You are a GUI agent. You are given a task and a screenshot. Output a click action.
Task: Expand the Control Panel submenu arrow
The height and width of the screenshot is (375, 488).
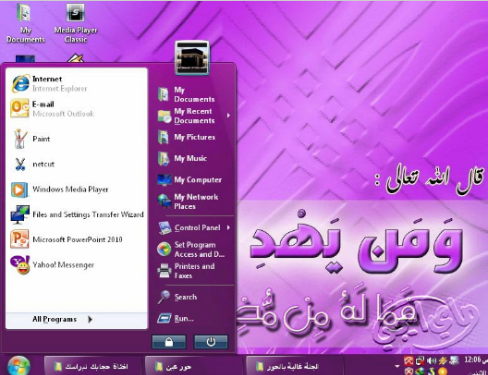click(x=228, y=228)
